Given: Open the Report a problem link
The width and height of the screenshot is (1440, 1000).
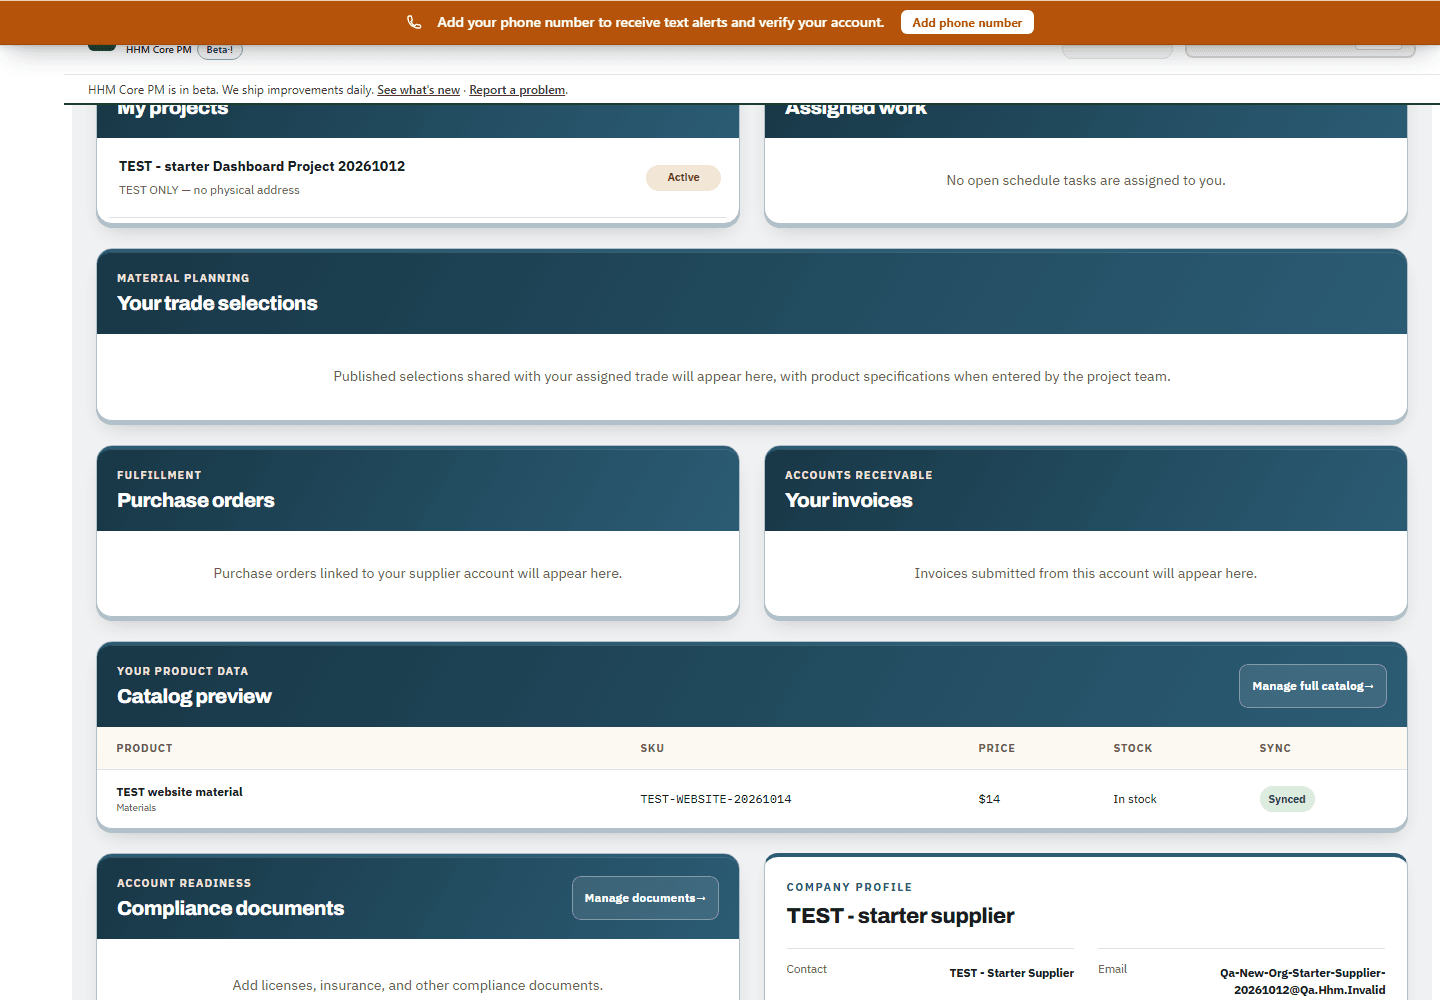Looking at the screenshot, I should 517,90.
